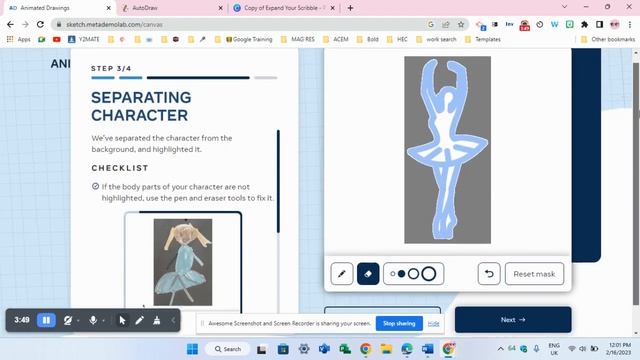Viewport: 640px width, 360px height.
Task: Click the Hide link in sharing bar
Action: pyautogui.click(x=433, y=324)
